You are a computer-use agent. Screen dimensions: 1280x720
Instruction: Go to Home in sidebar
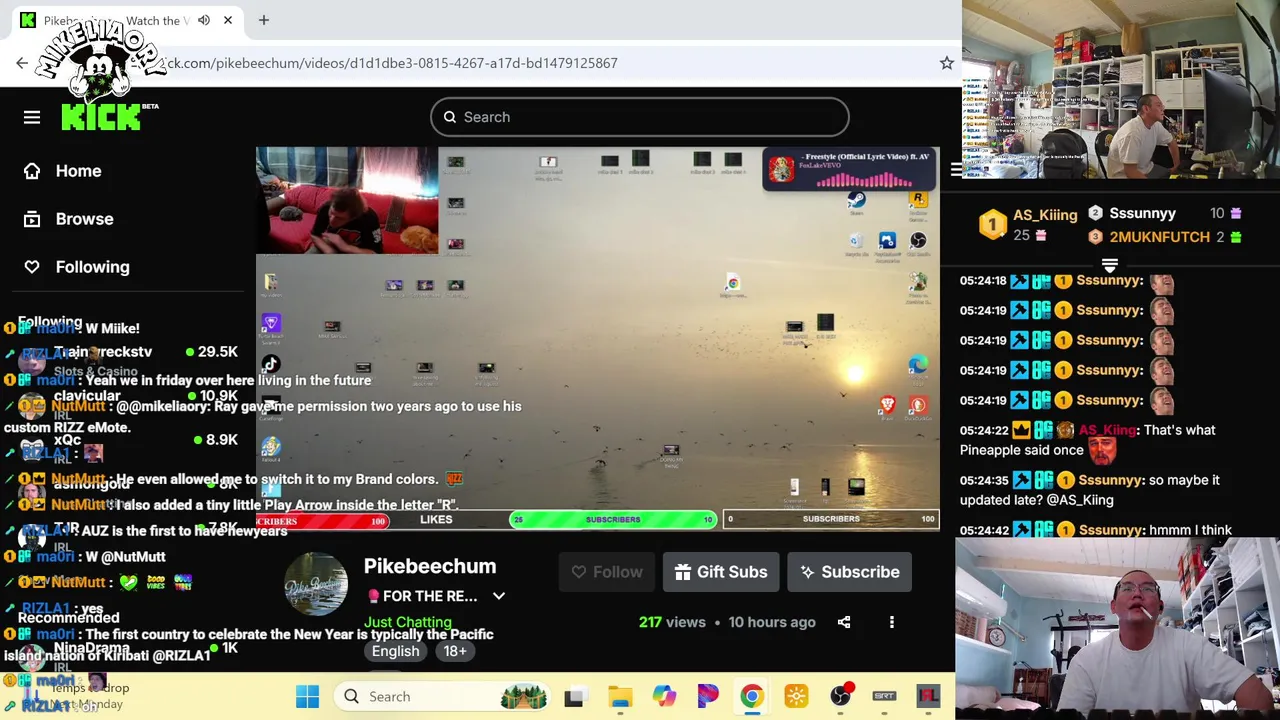(78, 171)
